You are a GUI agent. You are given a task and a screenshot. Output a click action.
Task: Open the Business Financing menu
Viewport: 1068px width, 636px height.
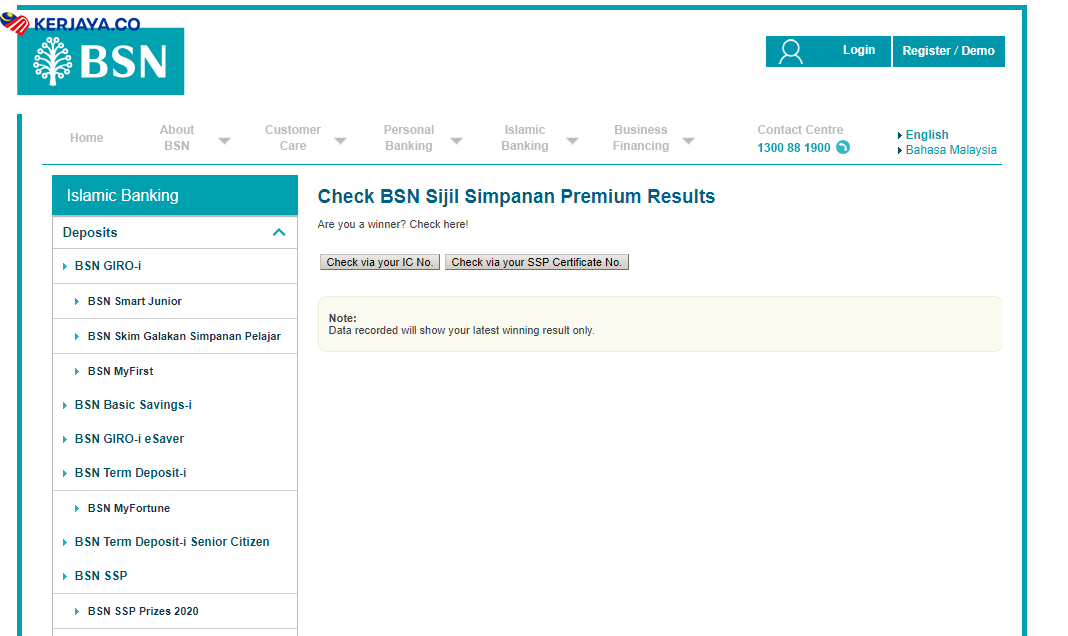(x=641, y=138)
